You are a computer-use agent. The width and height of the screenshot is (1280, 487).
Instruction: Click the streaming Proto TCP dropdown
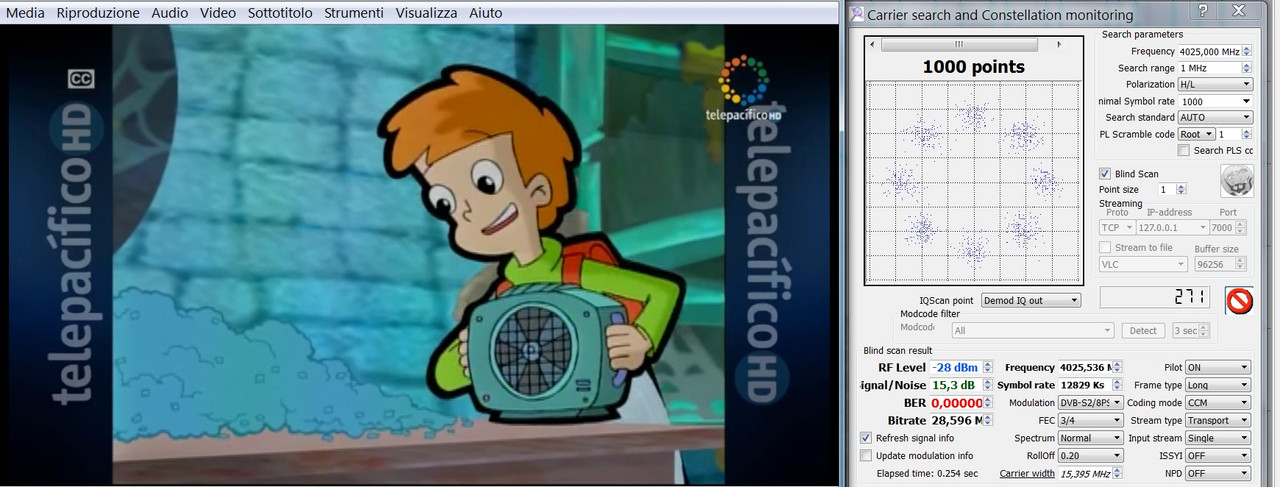pyautogui.click(x=1116, y=228)
